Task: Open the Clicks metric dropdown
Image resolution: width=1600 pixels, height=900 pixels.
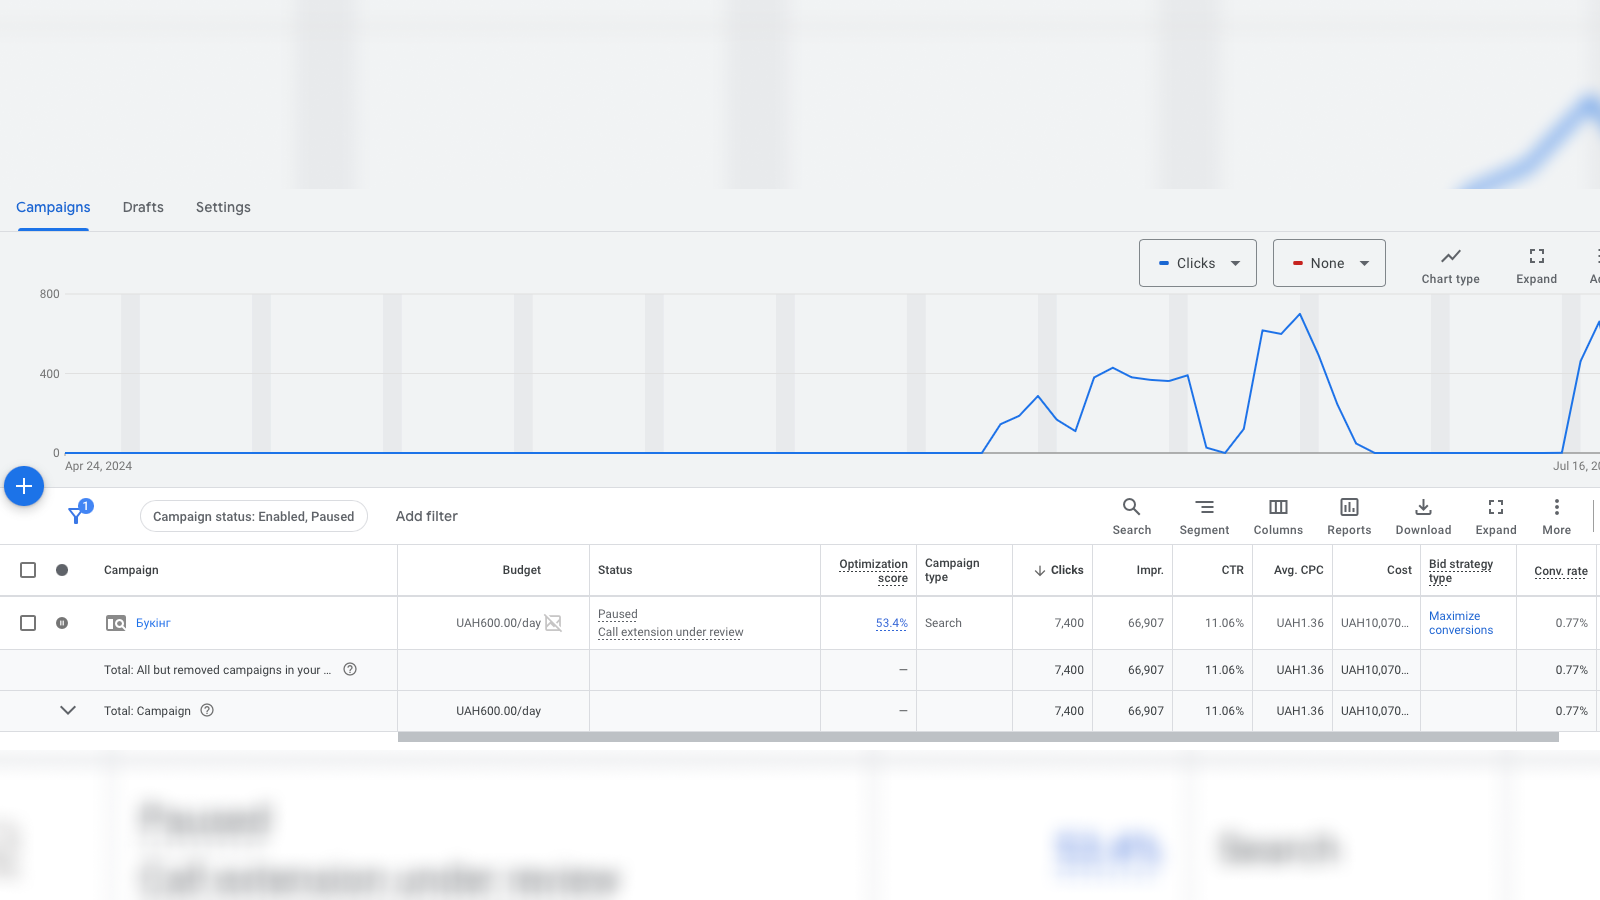Action: pyautogui.click(x=1197, y=263)
